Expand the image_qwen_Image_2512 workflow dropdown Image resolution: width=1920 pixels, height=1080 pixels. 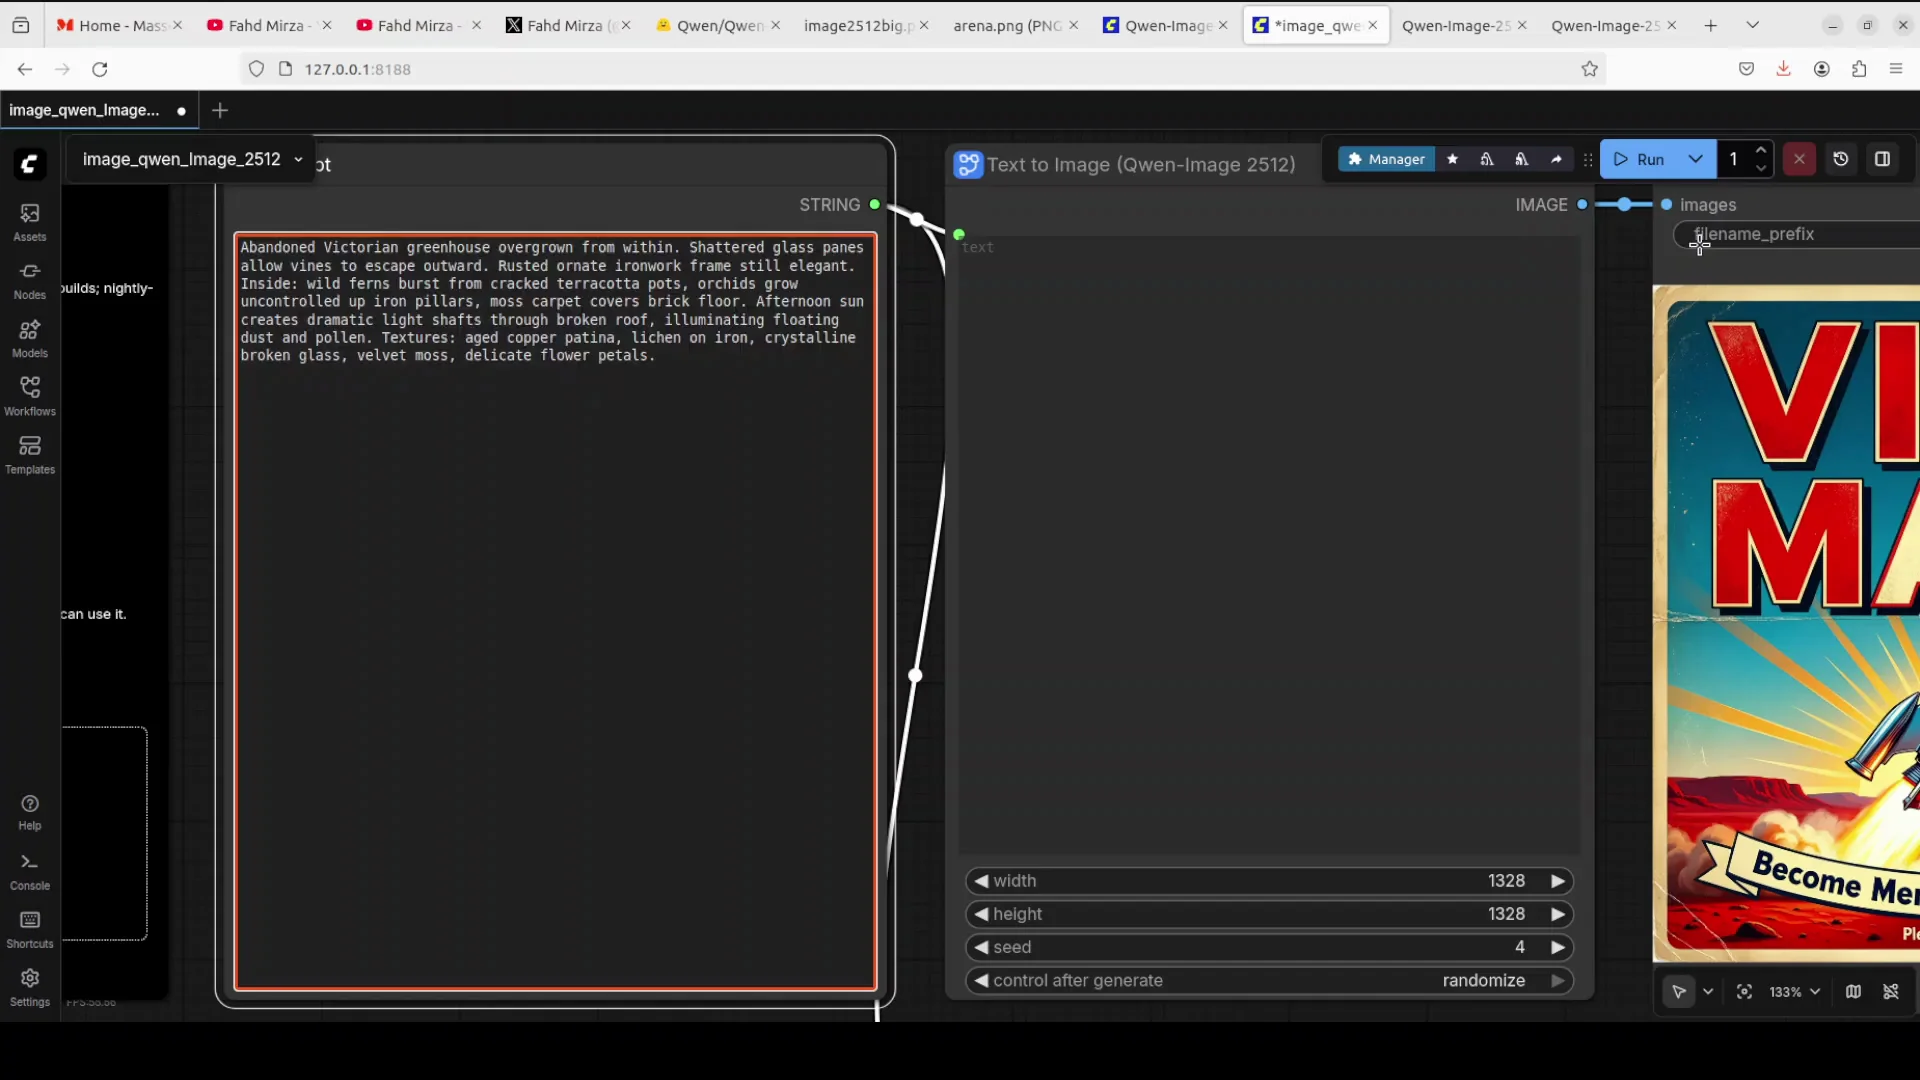click(298, 159)
